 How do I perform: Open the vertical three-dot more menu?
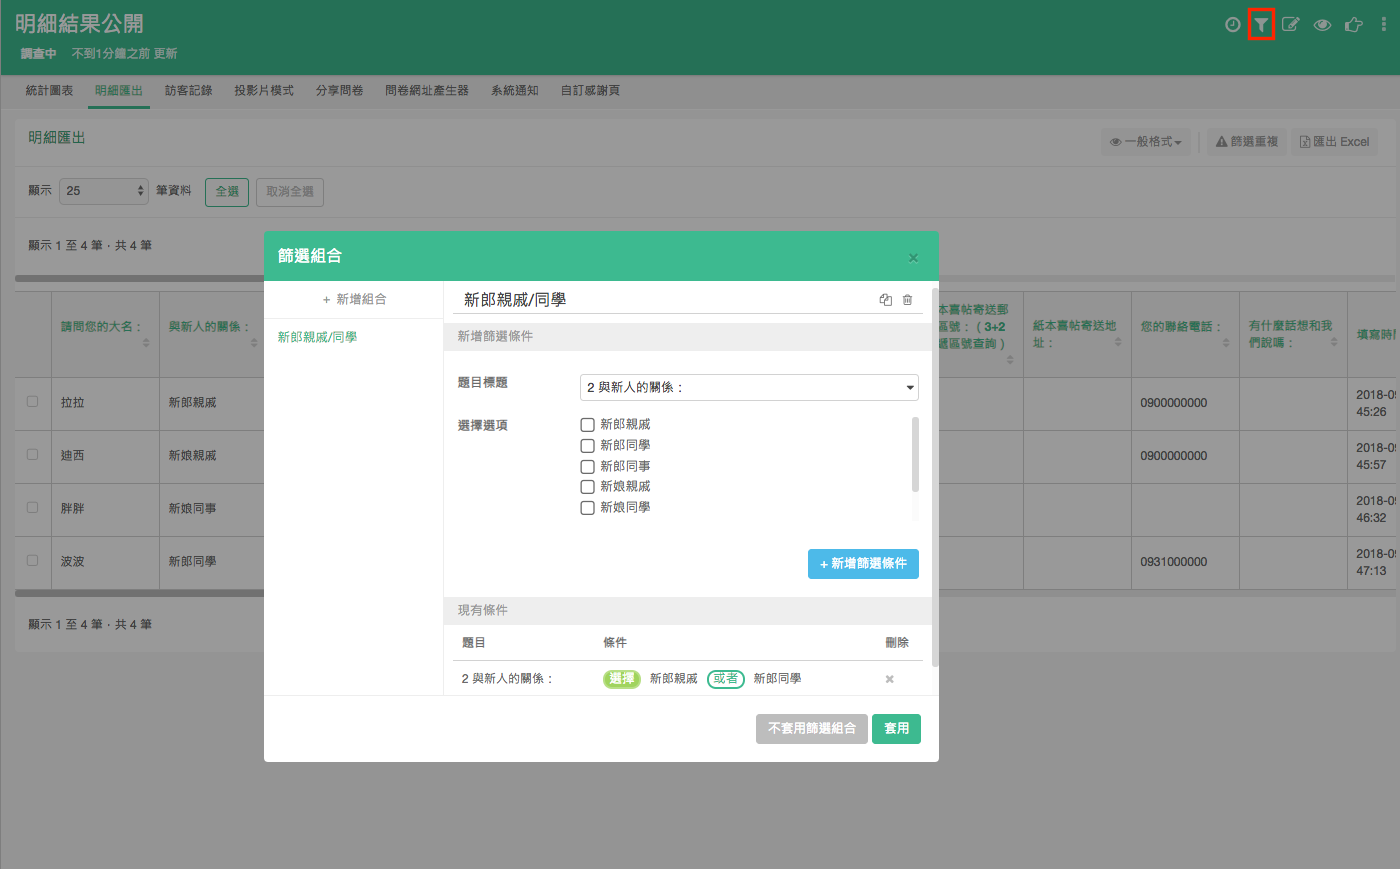1383,24
